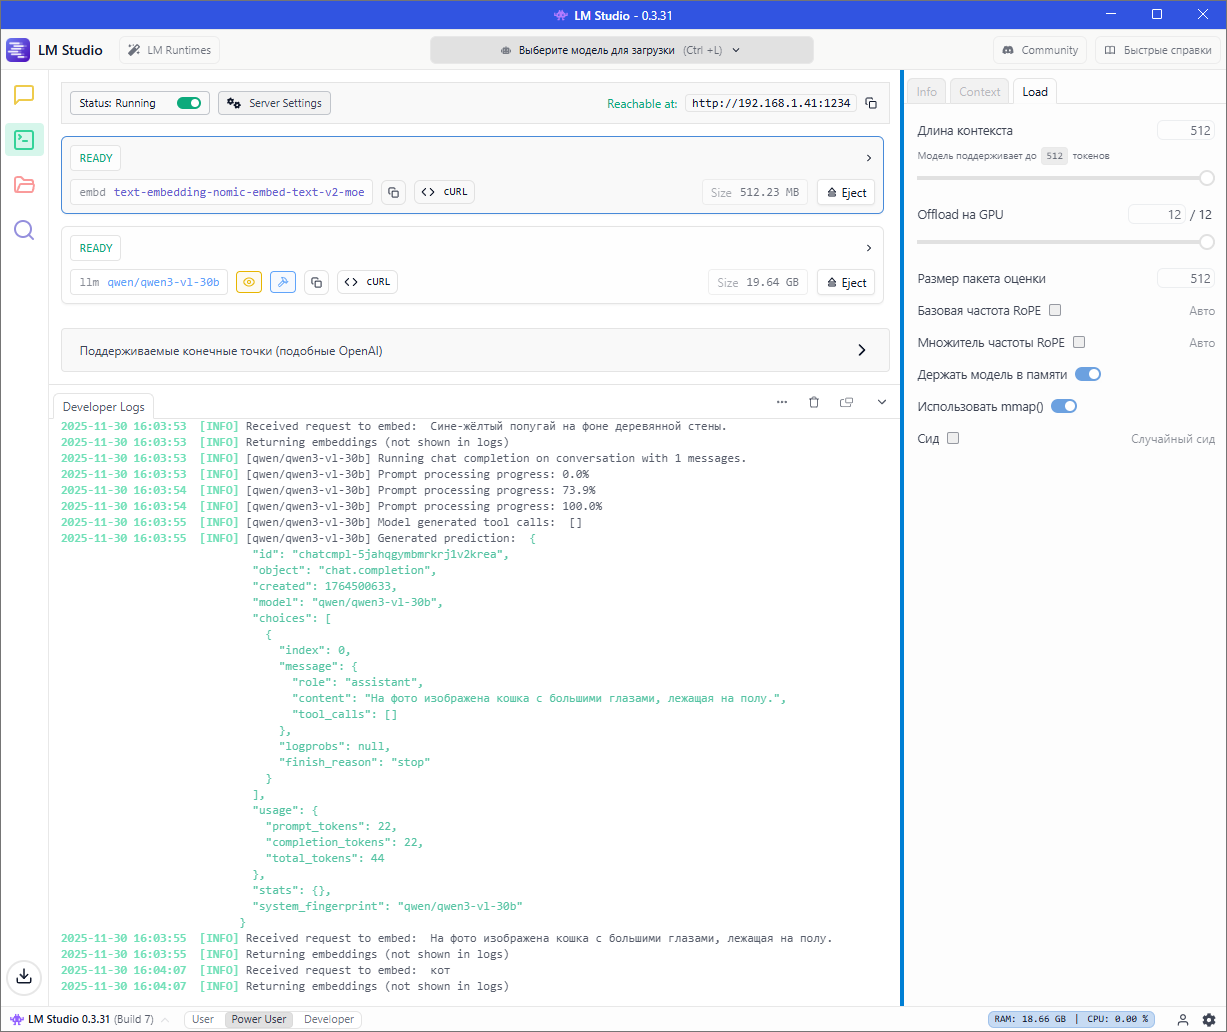The height and width of the screenshot is (1032, 1227).
Task: Expand supported OpenAI-like endpoints section
Action: (x=862, y=350)
